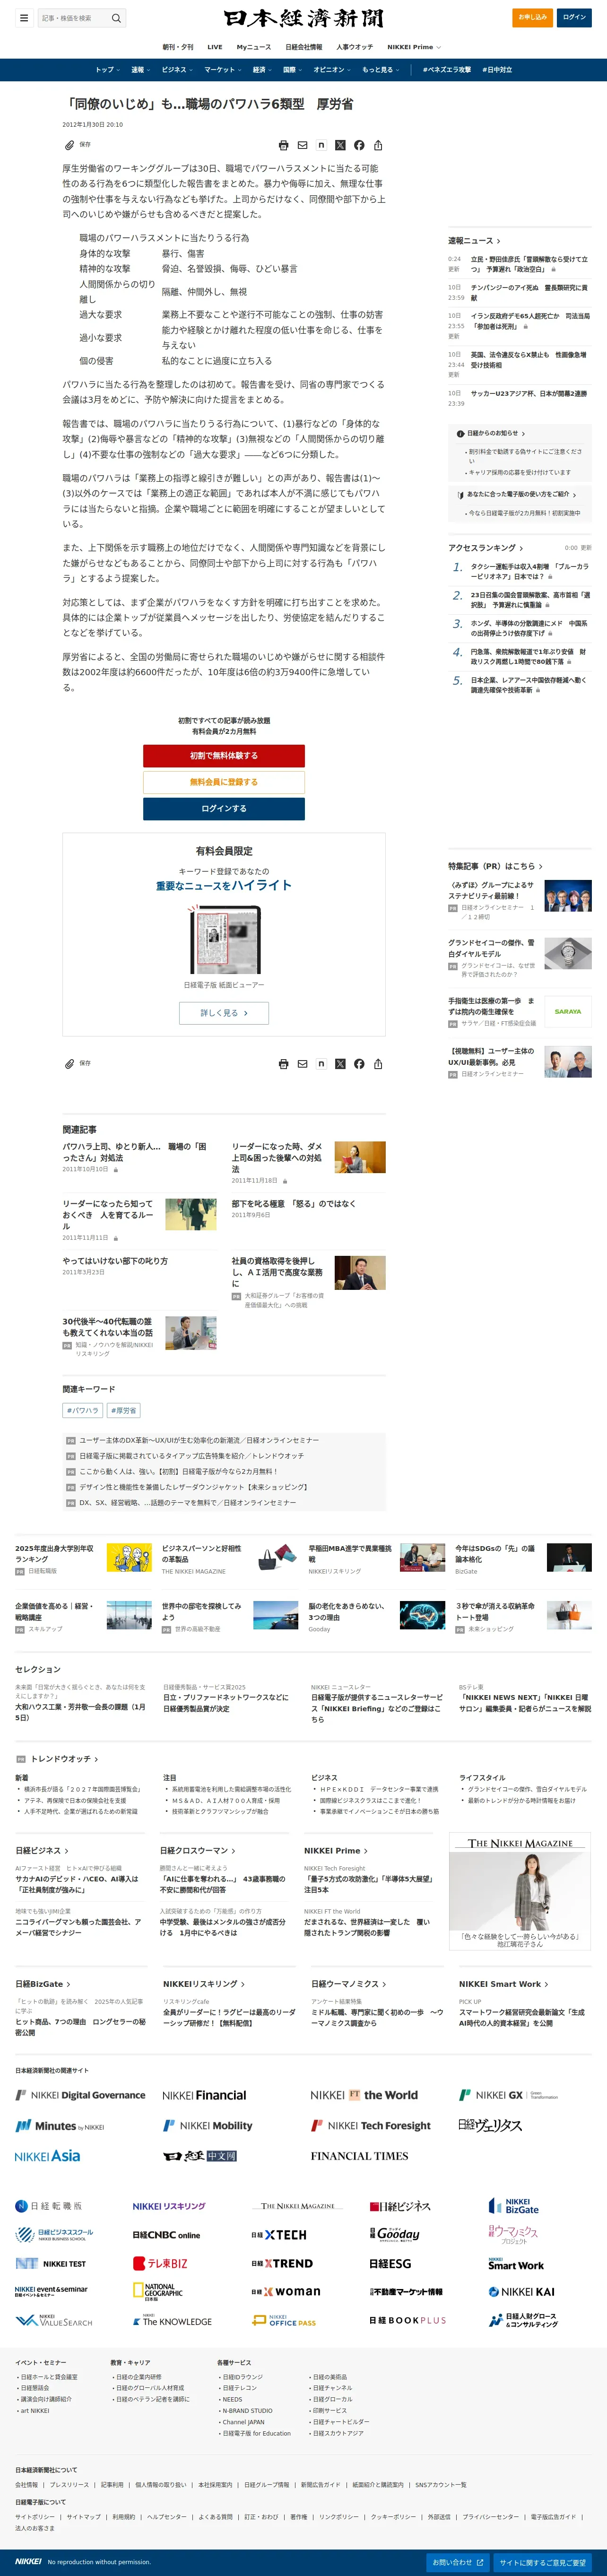
Task: Open the テレ東BIZ logo link
Action: [x=160, y=2263]
